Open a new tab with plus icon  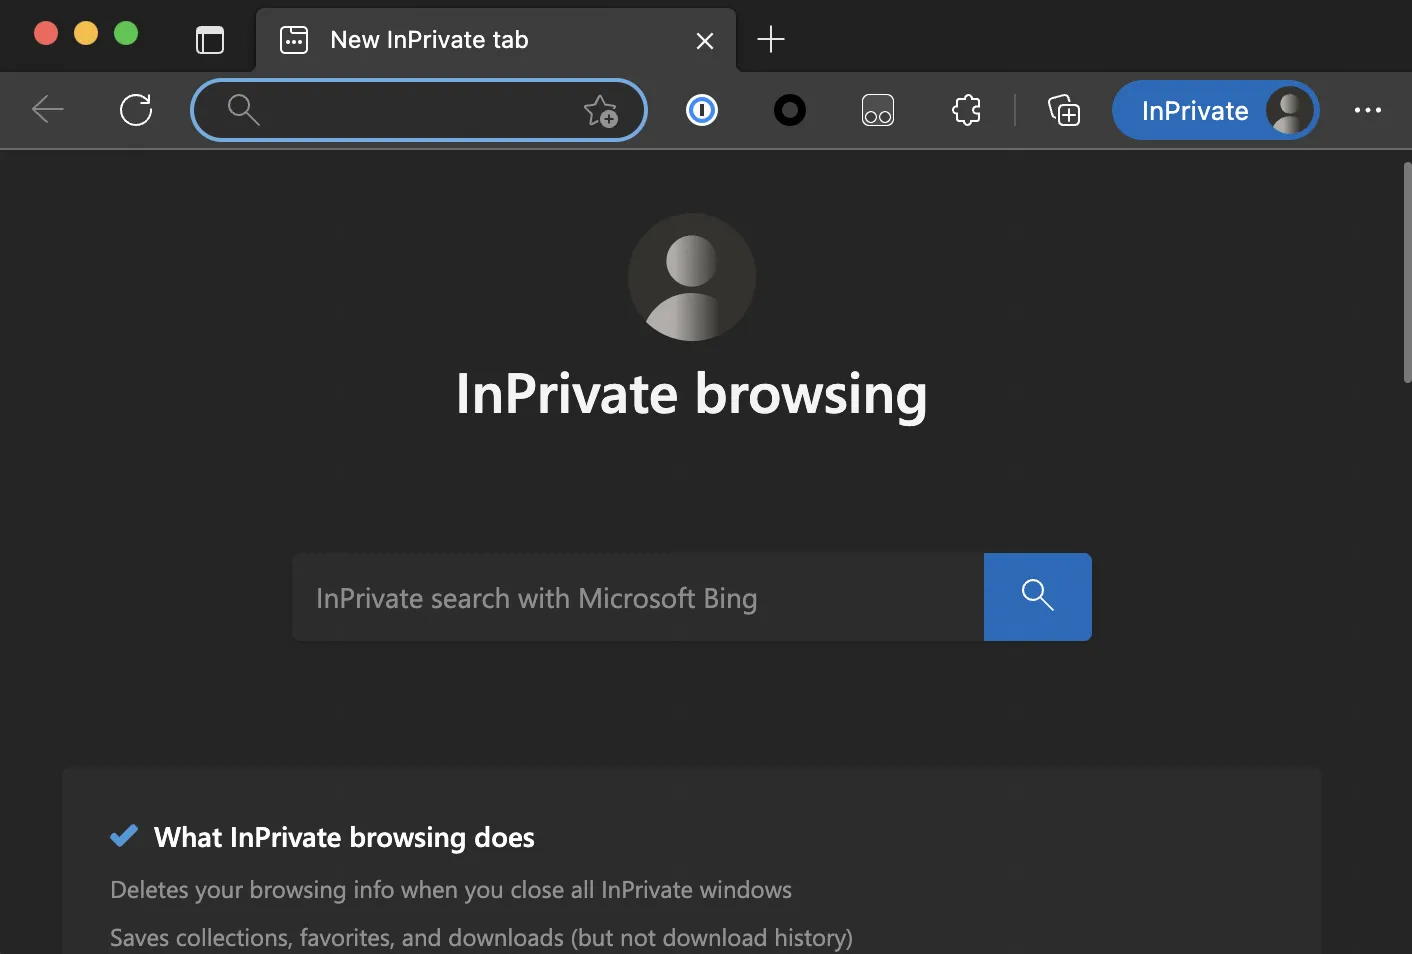pyautogui.click(x=771, y=40)
